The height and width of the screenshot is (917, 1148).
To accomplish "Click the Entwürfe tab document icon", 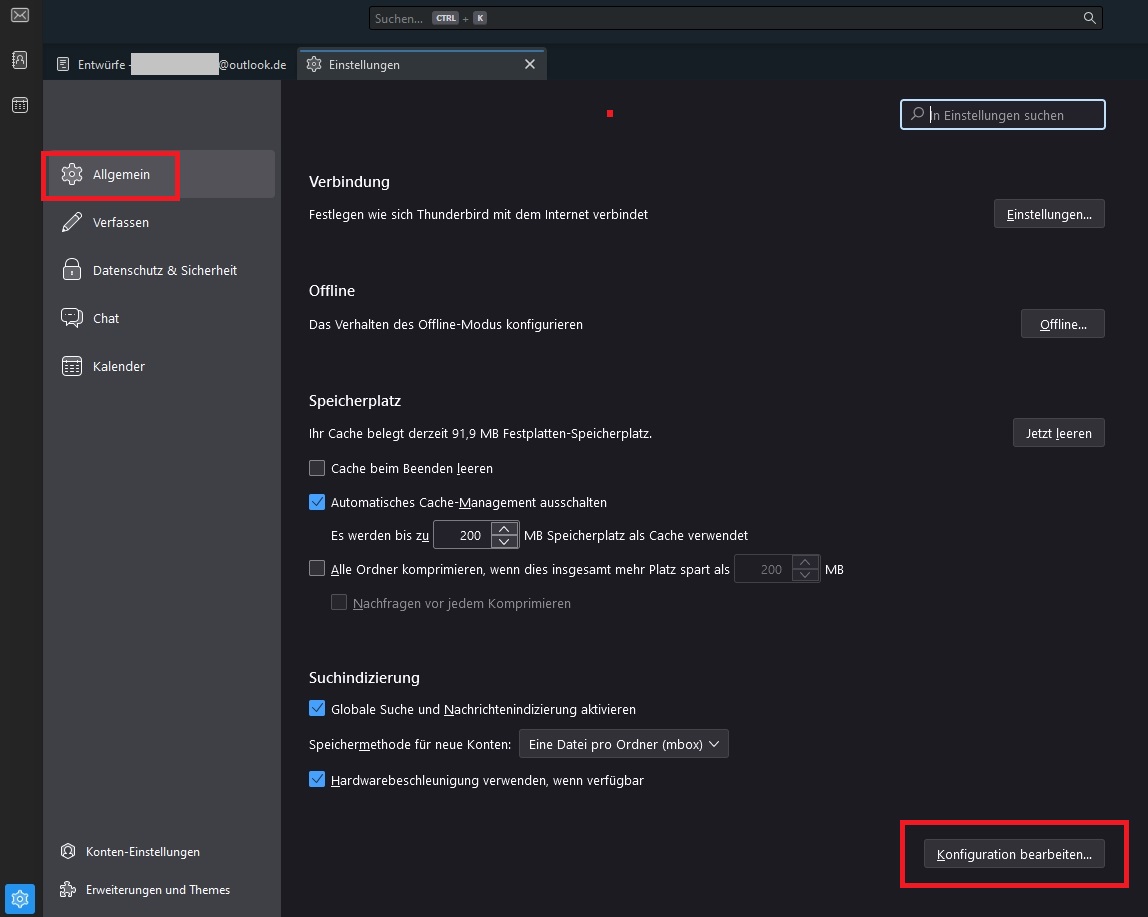I will (x=63, y=64).
